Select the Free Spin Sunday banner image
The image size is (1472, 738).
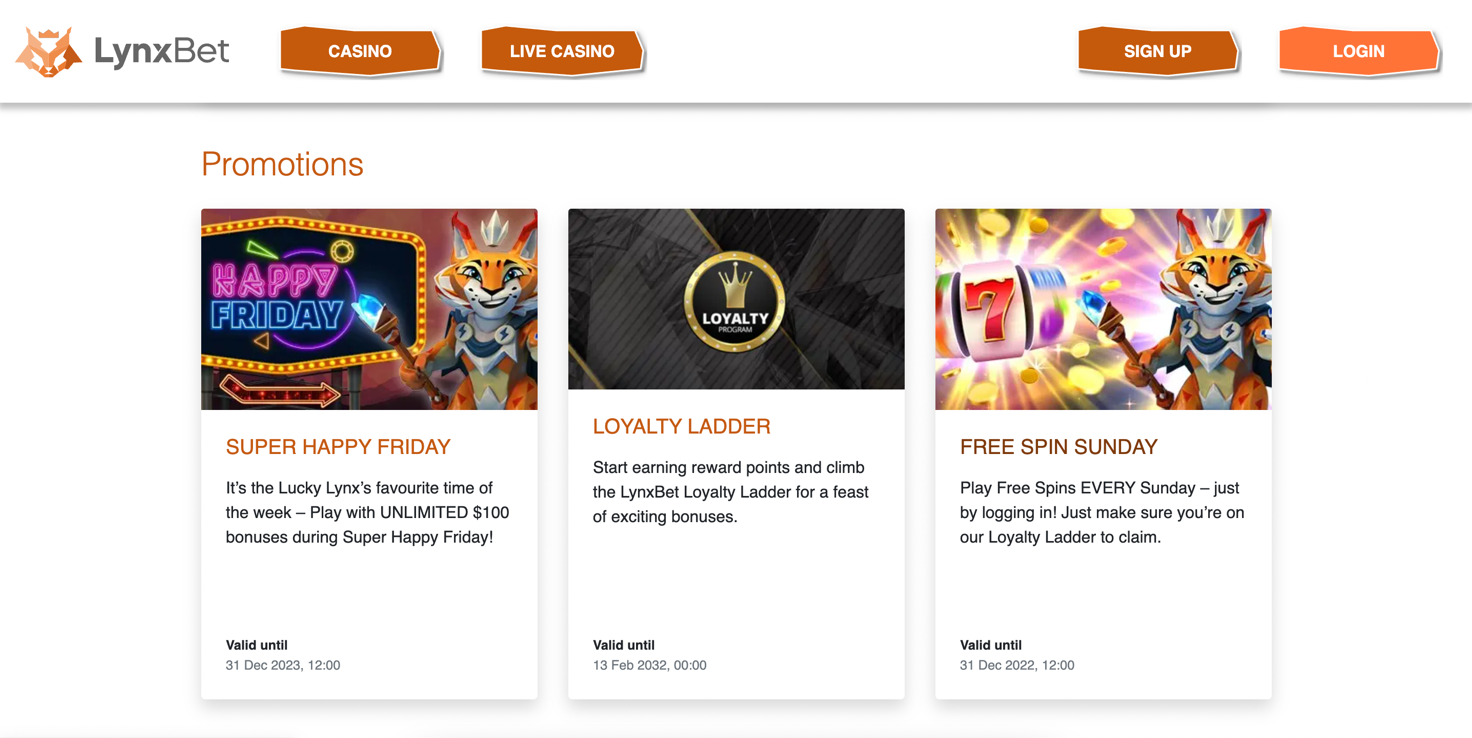click(x=1103, y=309)
